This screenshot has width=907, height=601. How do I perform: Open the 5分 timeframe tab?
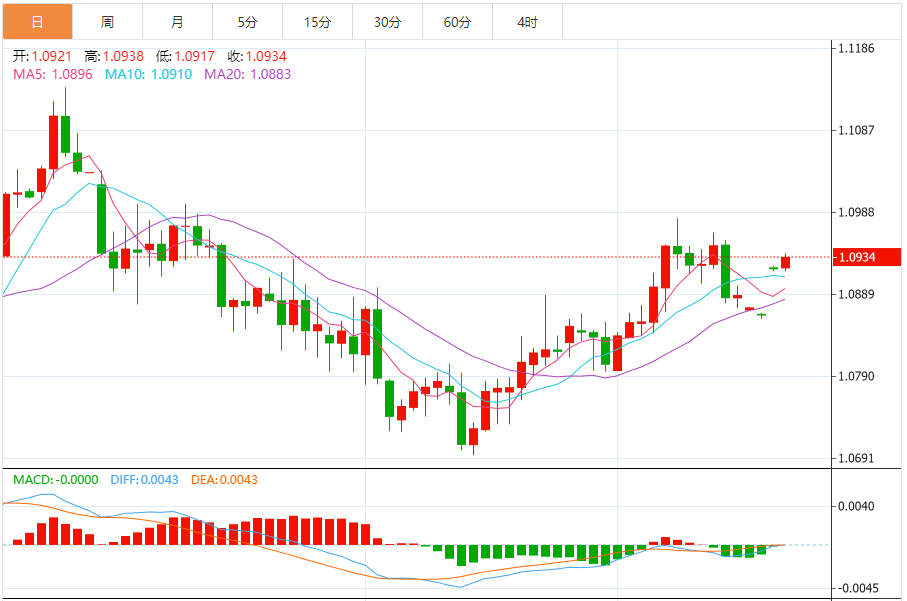[x=248, y=22]
